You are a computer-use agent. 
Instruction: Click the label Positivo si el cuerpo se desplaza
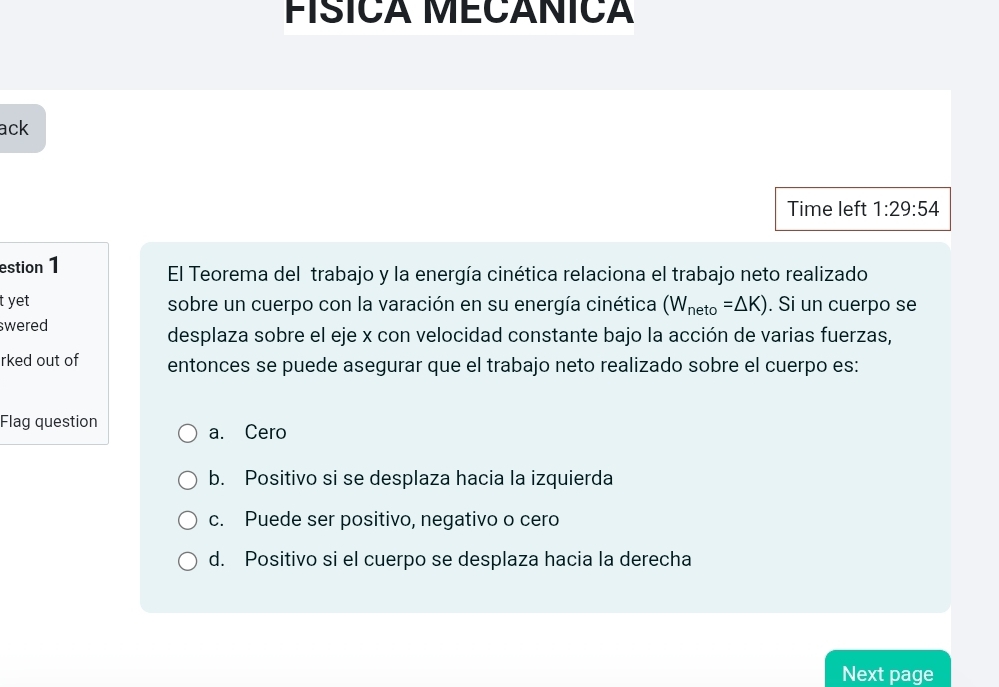click(x=467, y=559)
